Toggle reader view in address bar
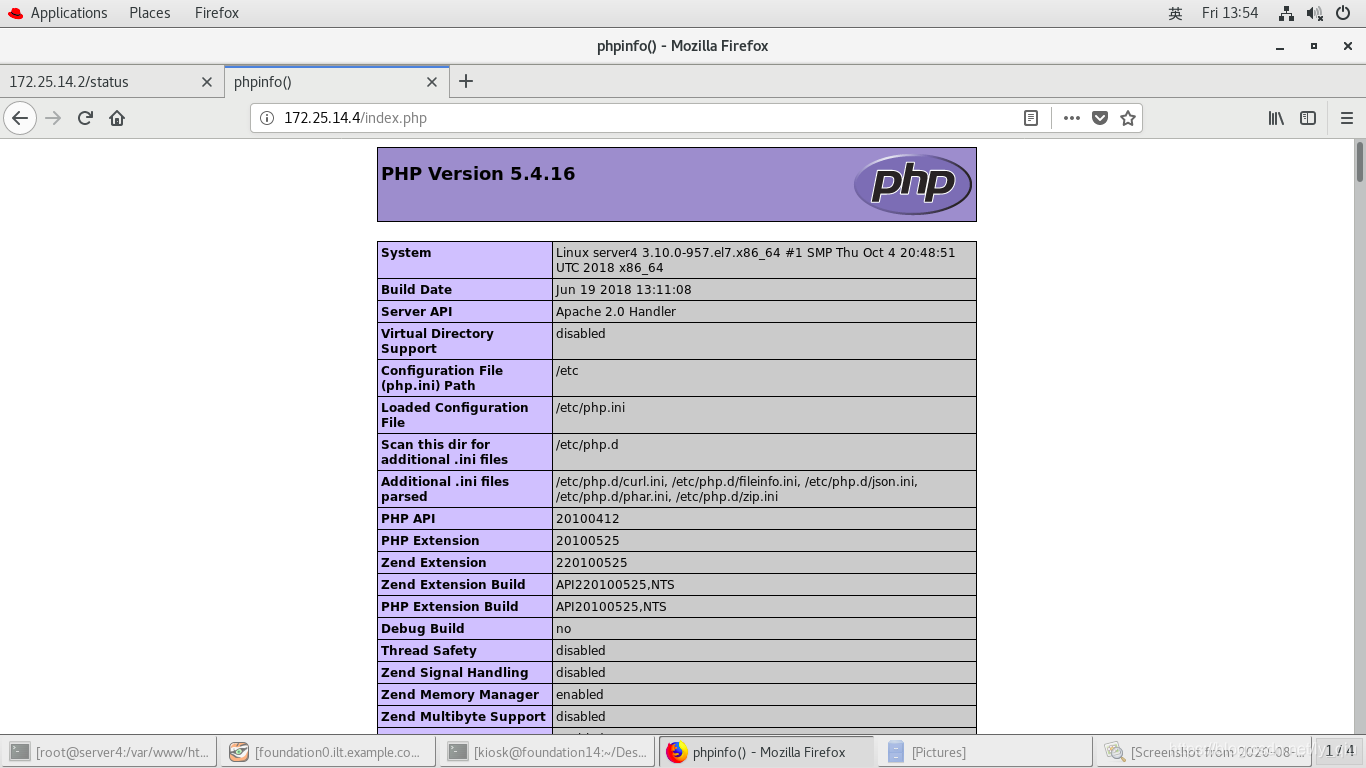Screen dimensions: 1366x768 [1031, 118]
